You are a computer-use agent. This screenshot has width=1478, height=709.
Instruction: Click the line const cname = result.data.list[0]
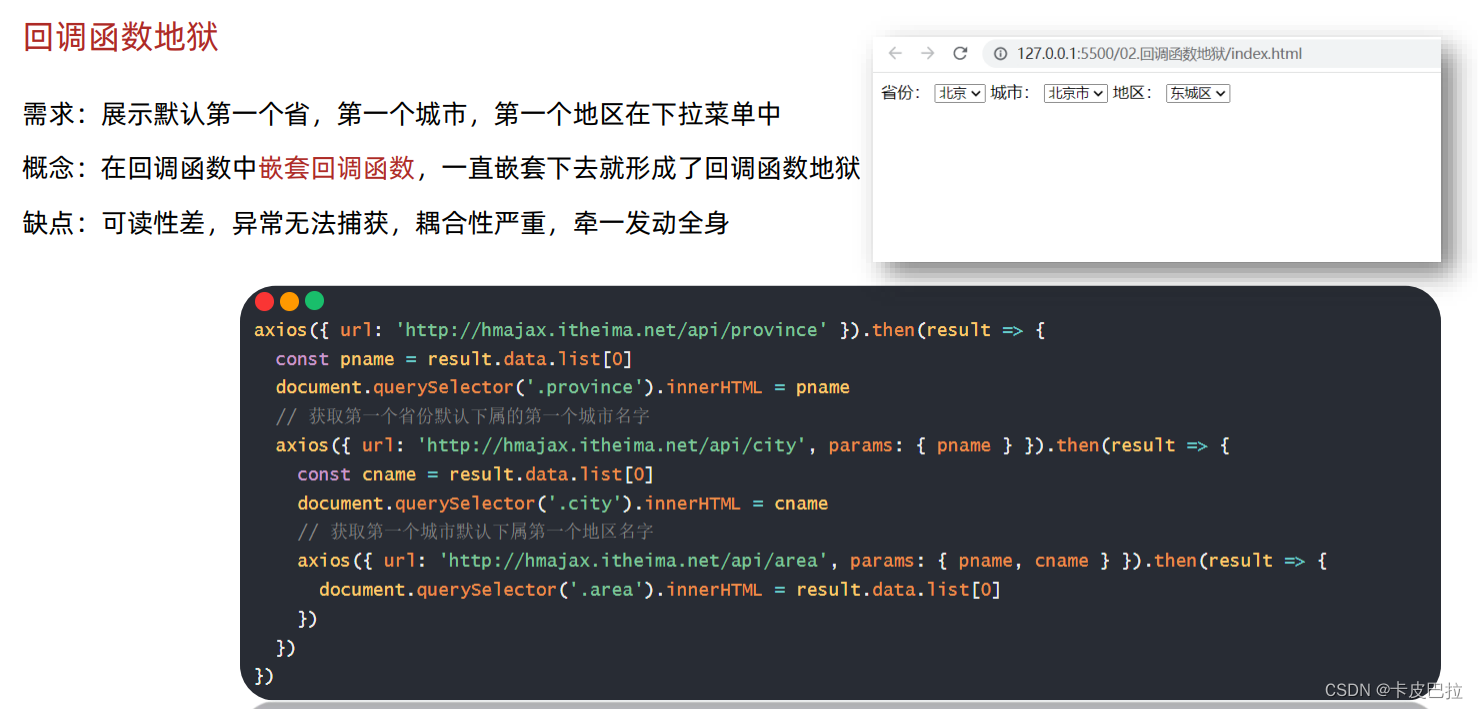[475, 474]
